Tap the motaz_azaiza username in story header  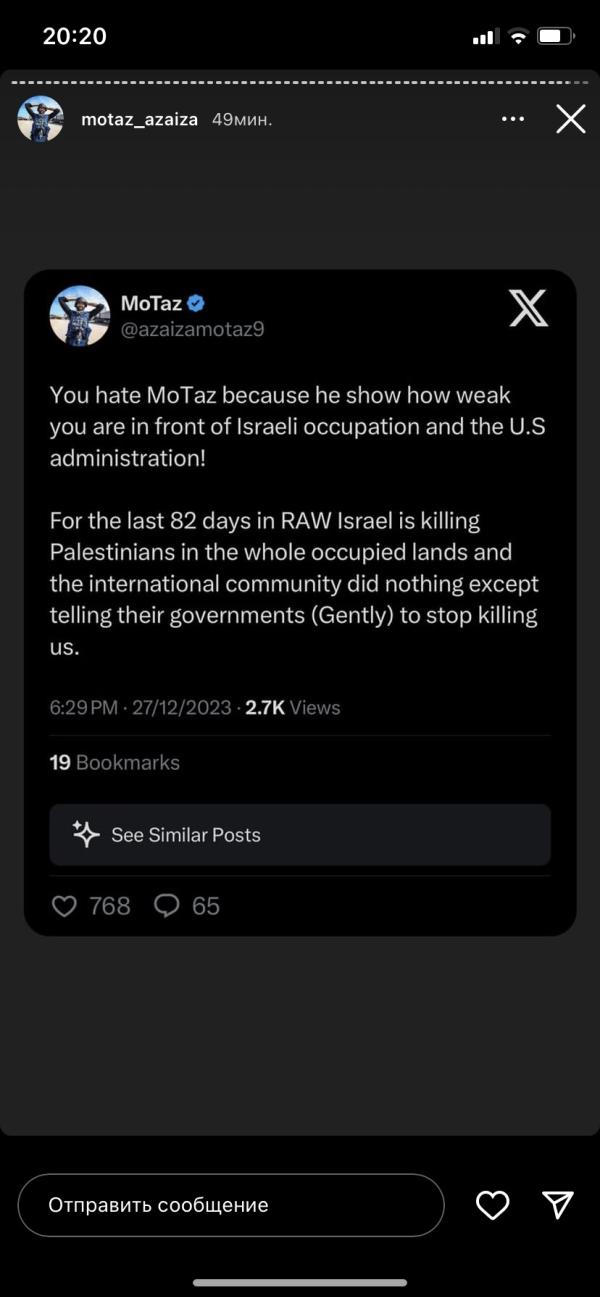[x=141, y=119]
